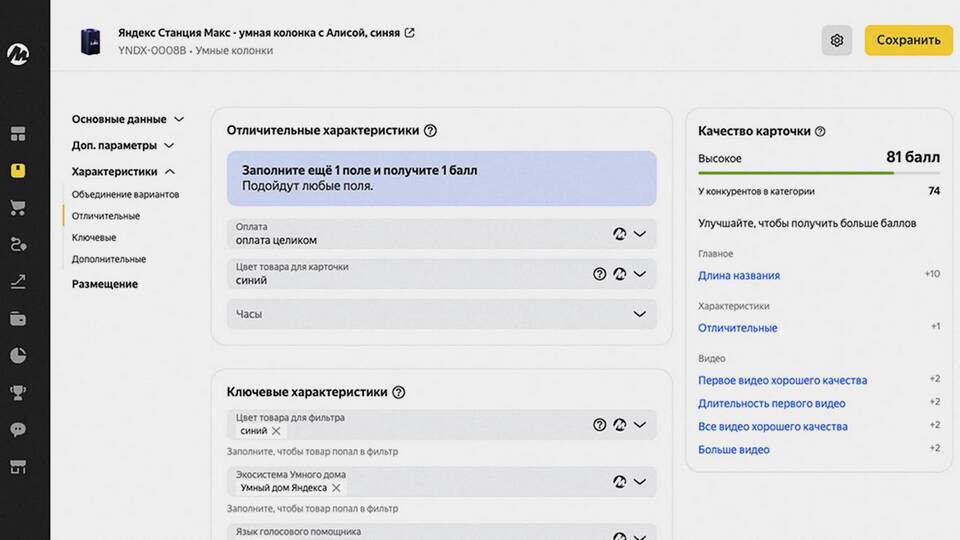This screenshot has height=540, width=960.
Task: Click help icon beside Качество карточки
Action: 820,131
